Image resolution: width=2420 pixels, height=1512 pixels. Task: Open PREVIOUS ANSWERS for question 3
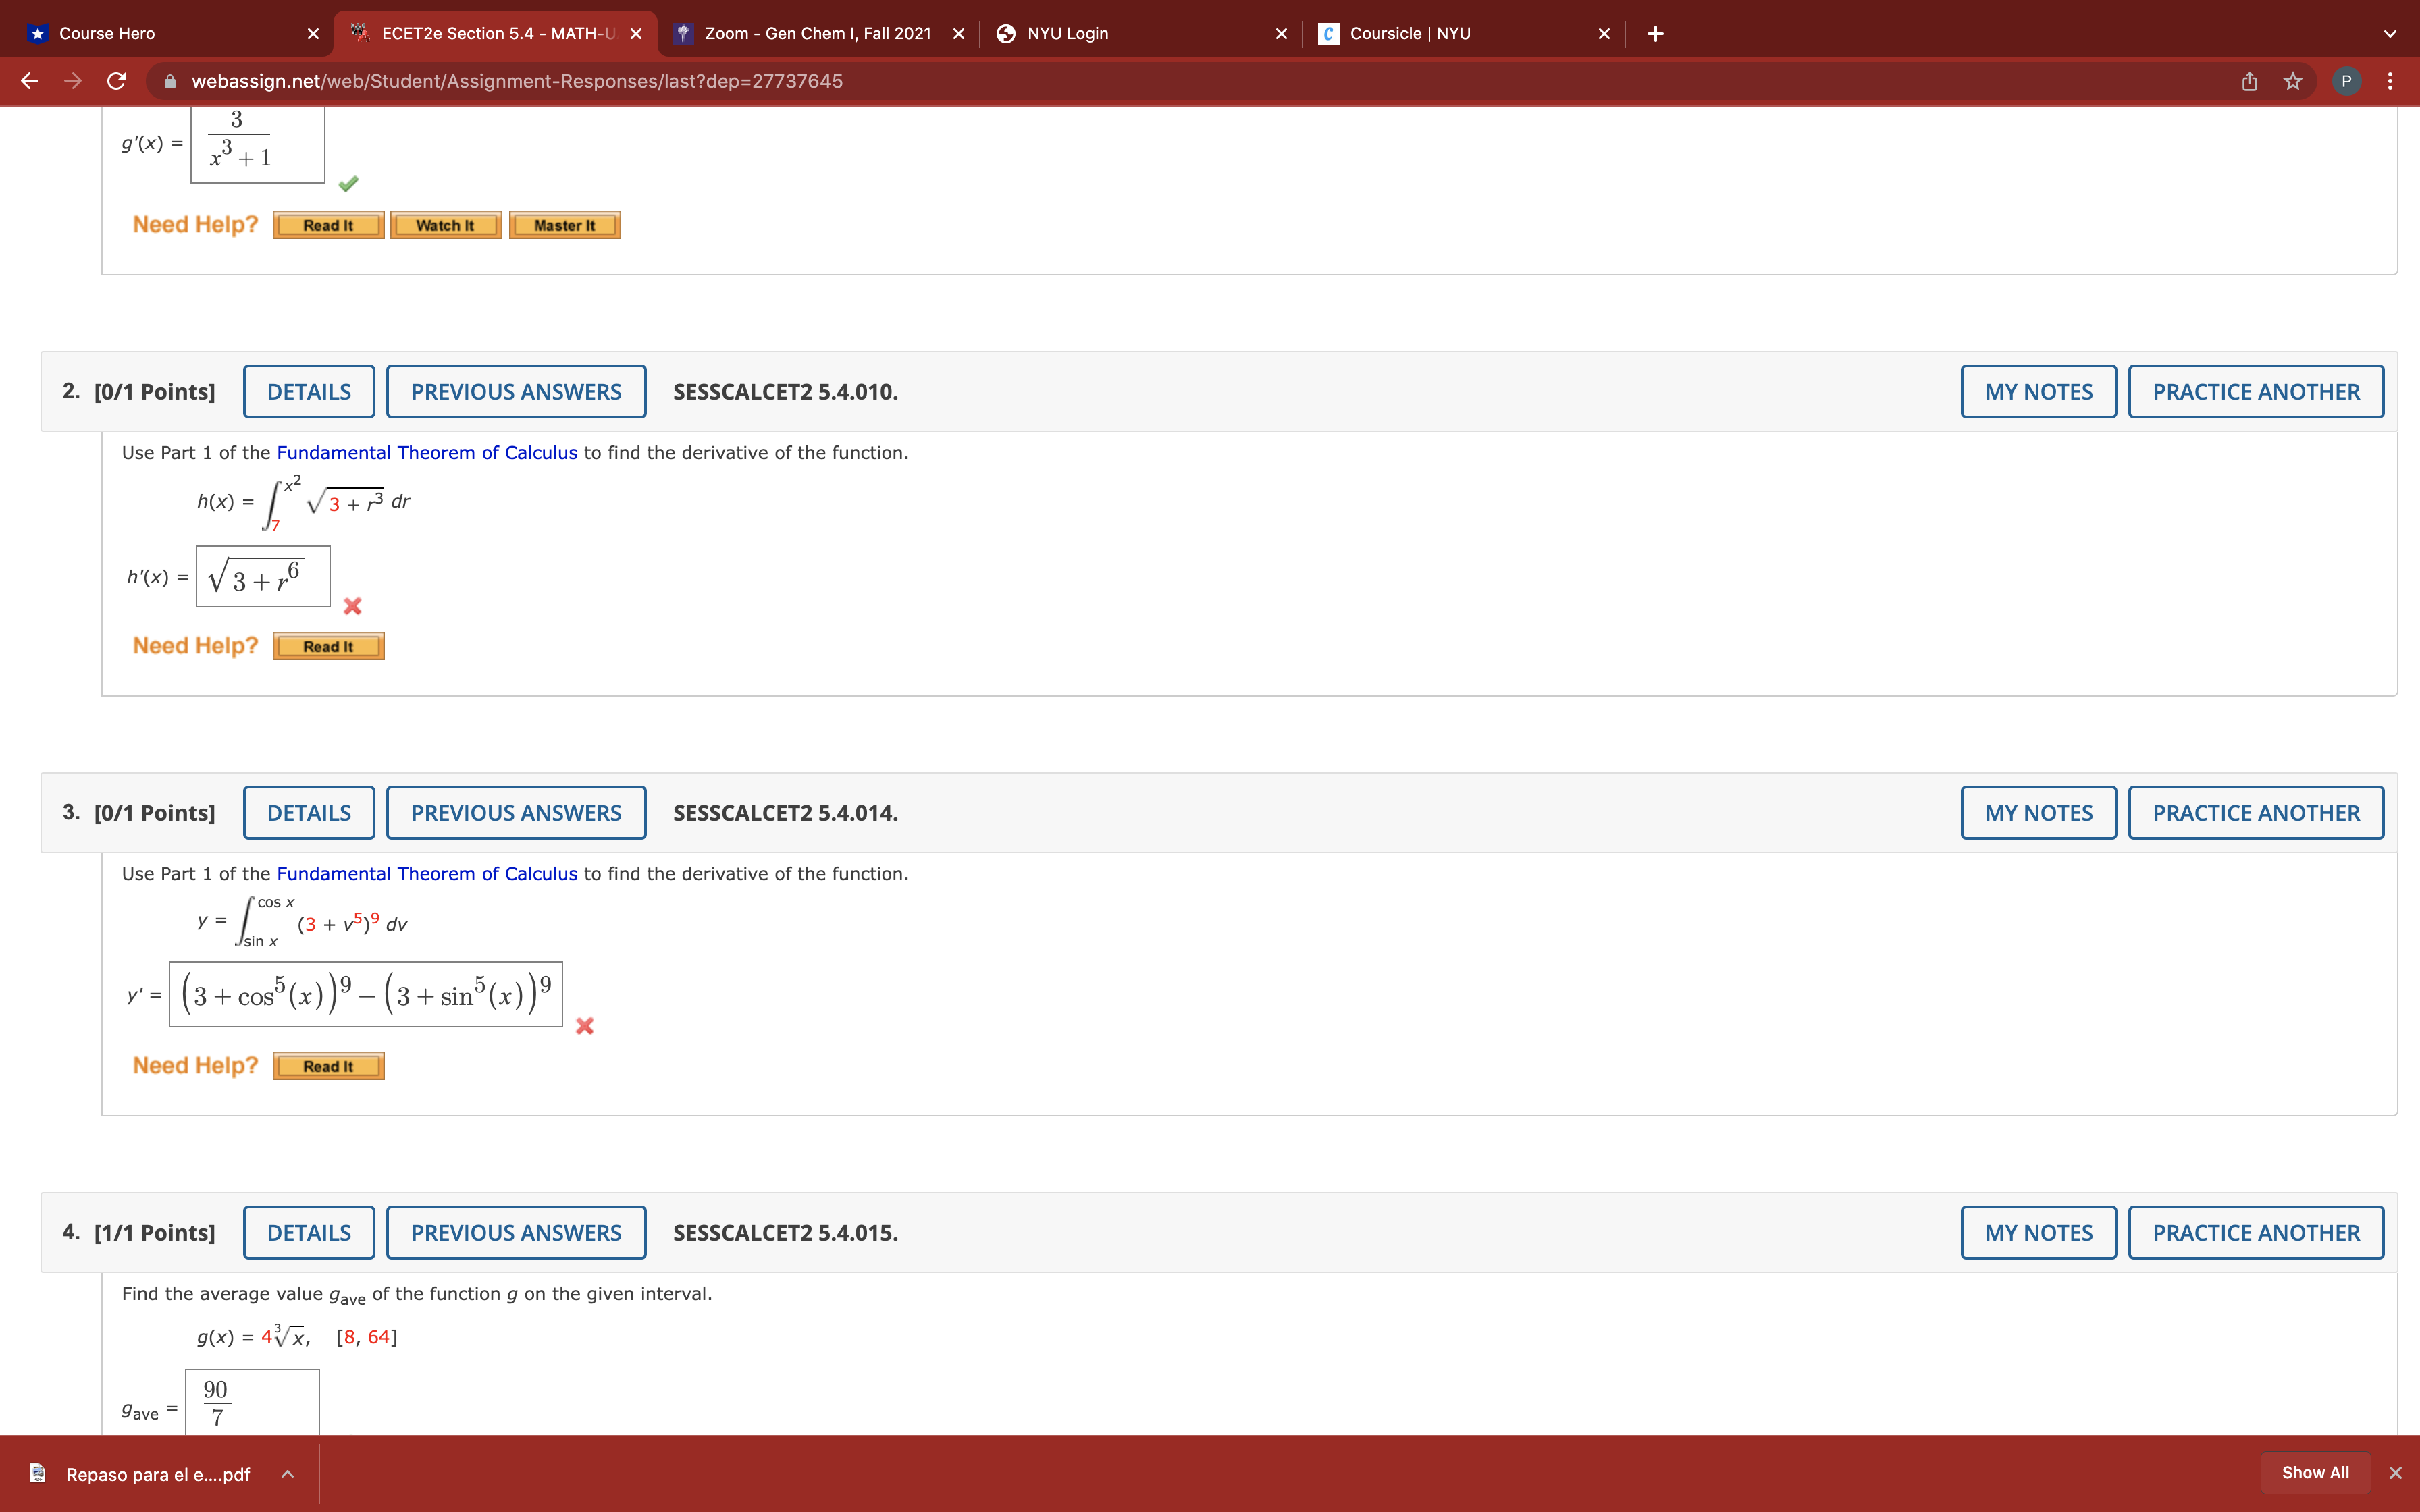tap(516, 812)
